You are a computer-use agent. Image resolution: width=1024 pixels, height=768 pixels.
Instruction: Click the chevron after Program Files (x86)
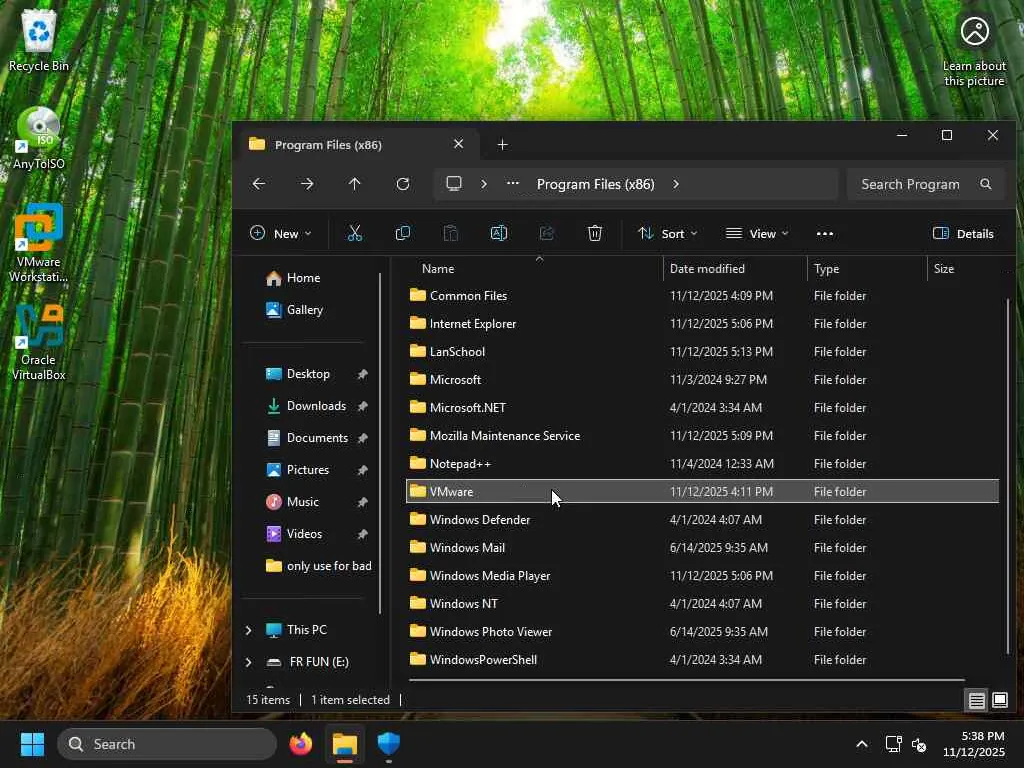click(676, 184)
